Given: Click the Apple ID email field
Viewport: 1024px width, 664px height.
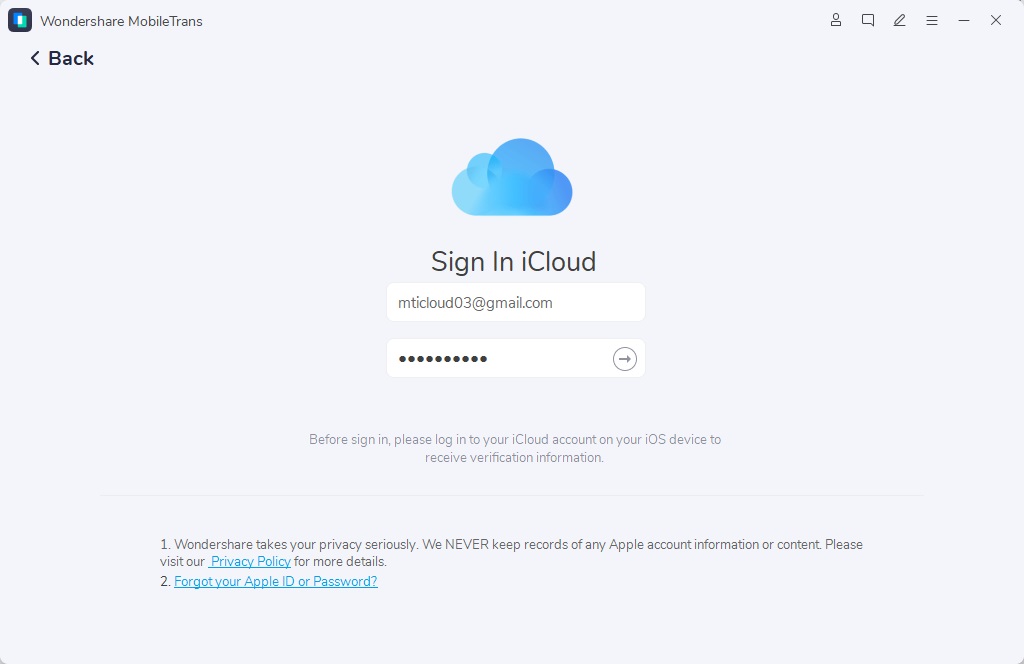Looking at the screenshot, I should point(515,302).
